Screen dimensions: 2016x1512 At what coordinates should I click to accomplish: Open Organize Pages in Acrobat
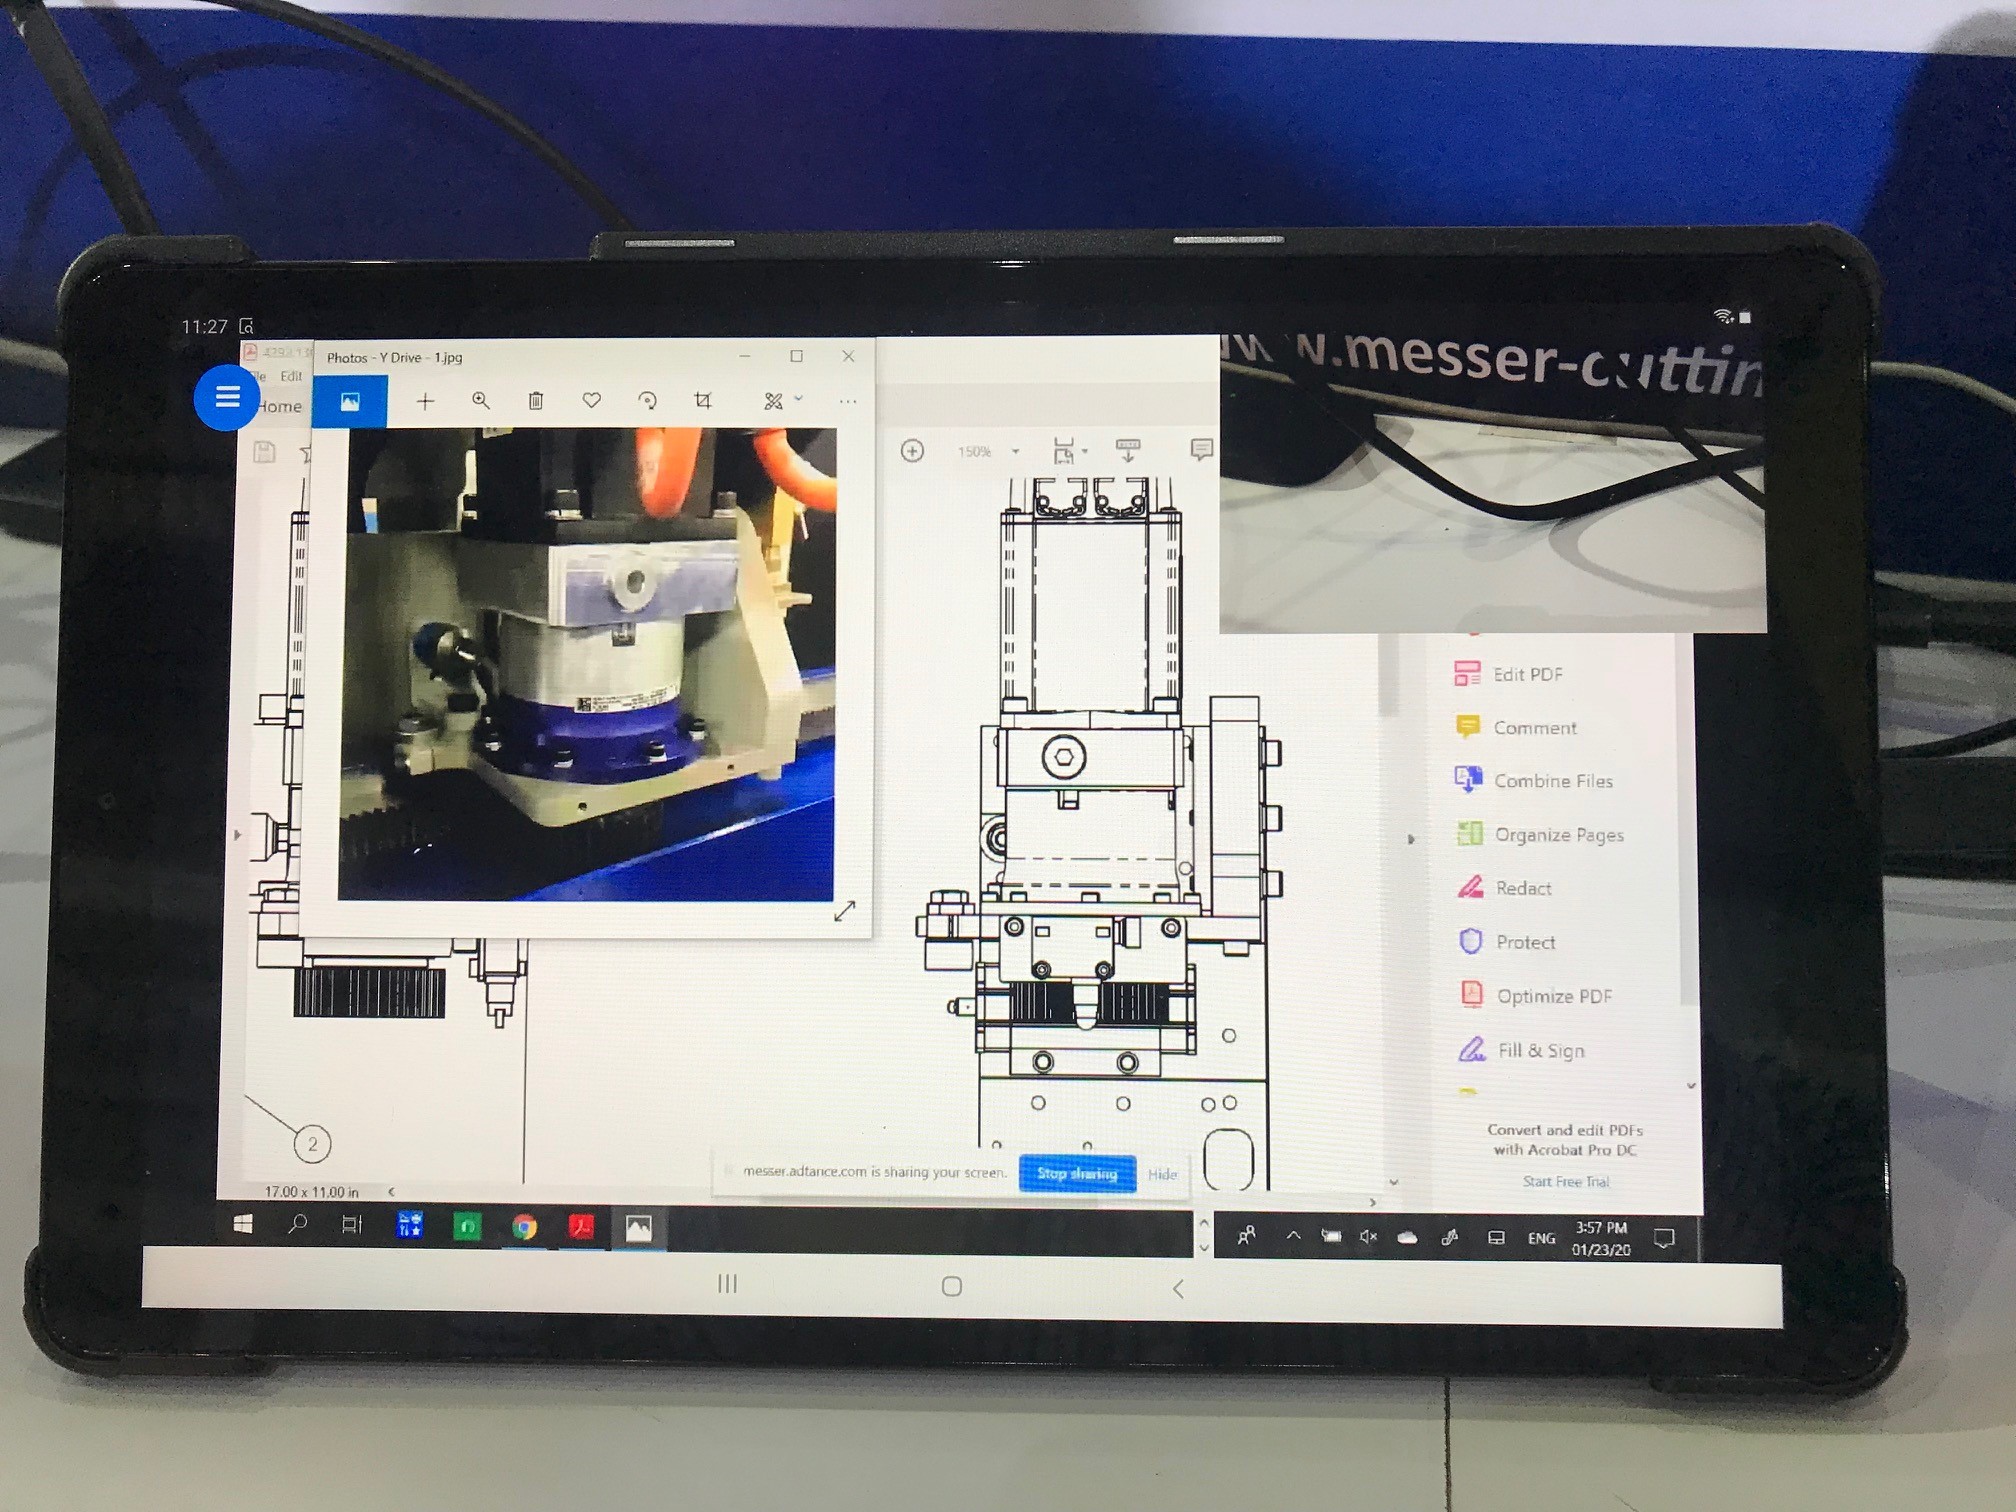pyautogui.click(x=1560, y=834)
